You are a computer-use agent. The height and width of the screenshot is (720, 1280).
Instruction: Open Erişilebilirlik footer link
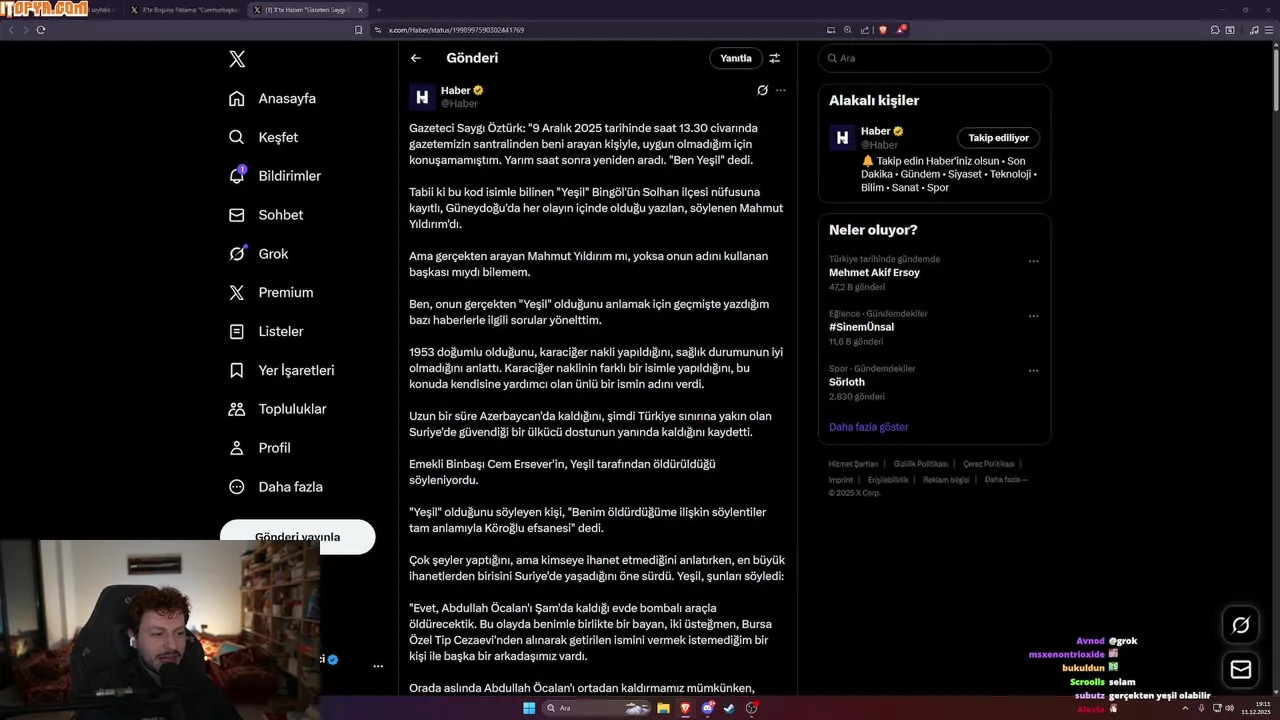coord(888,480)
